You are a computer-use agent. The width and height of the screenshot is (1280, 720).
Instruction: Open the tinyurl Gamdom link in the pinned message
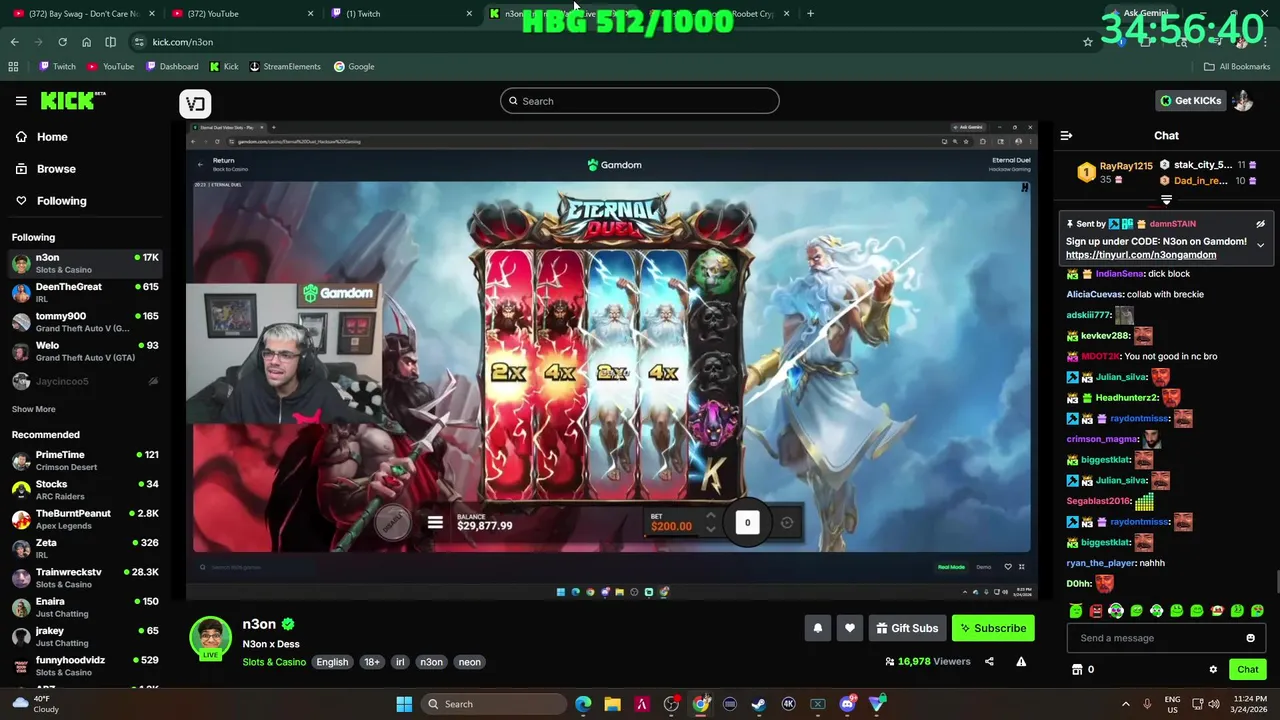tap(1141, 255)
